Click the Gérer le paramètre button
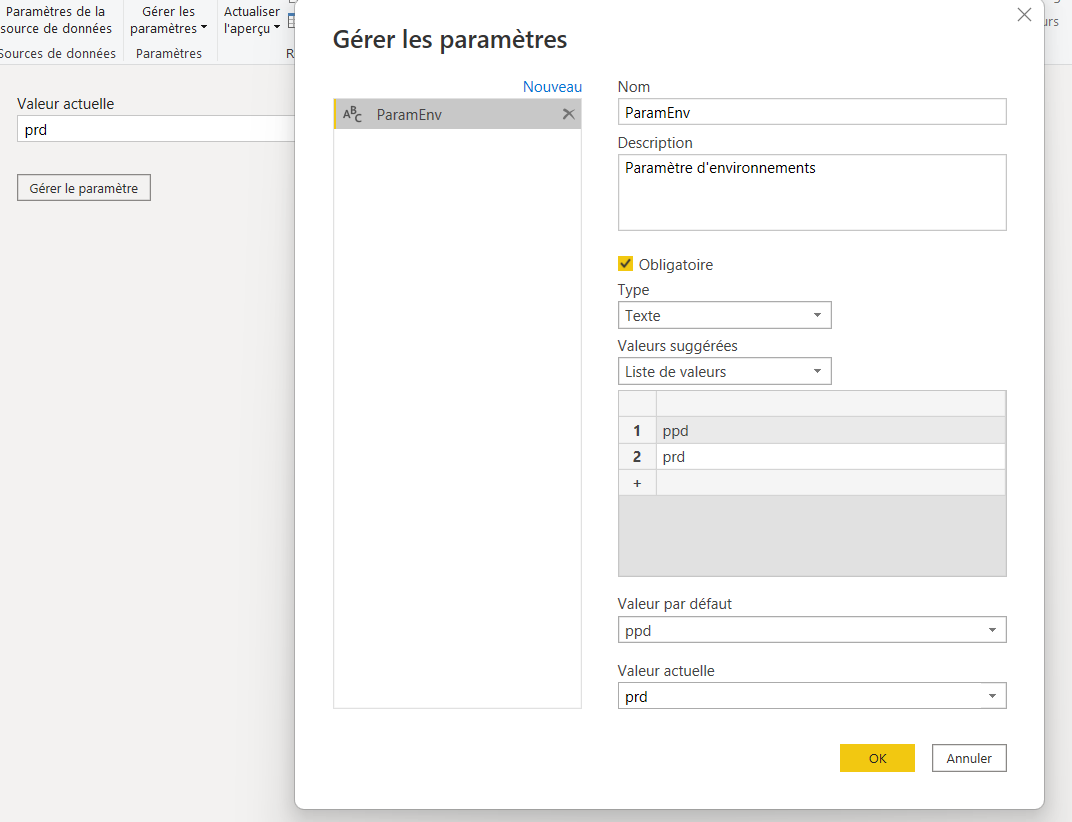The image size is (1072, 822). [x=83, y=188]
